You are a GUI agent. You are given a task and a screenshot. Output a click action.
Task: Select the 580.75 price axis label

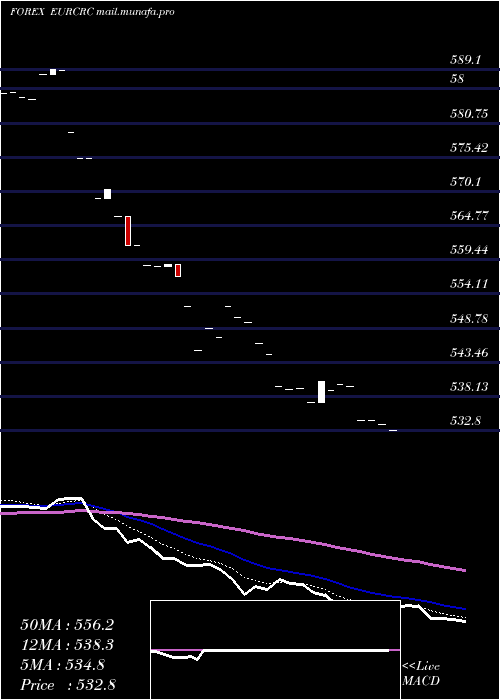pos(469,114)
